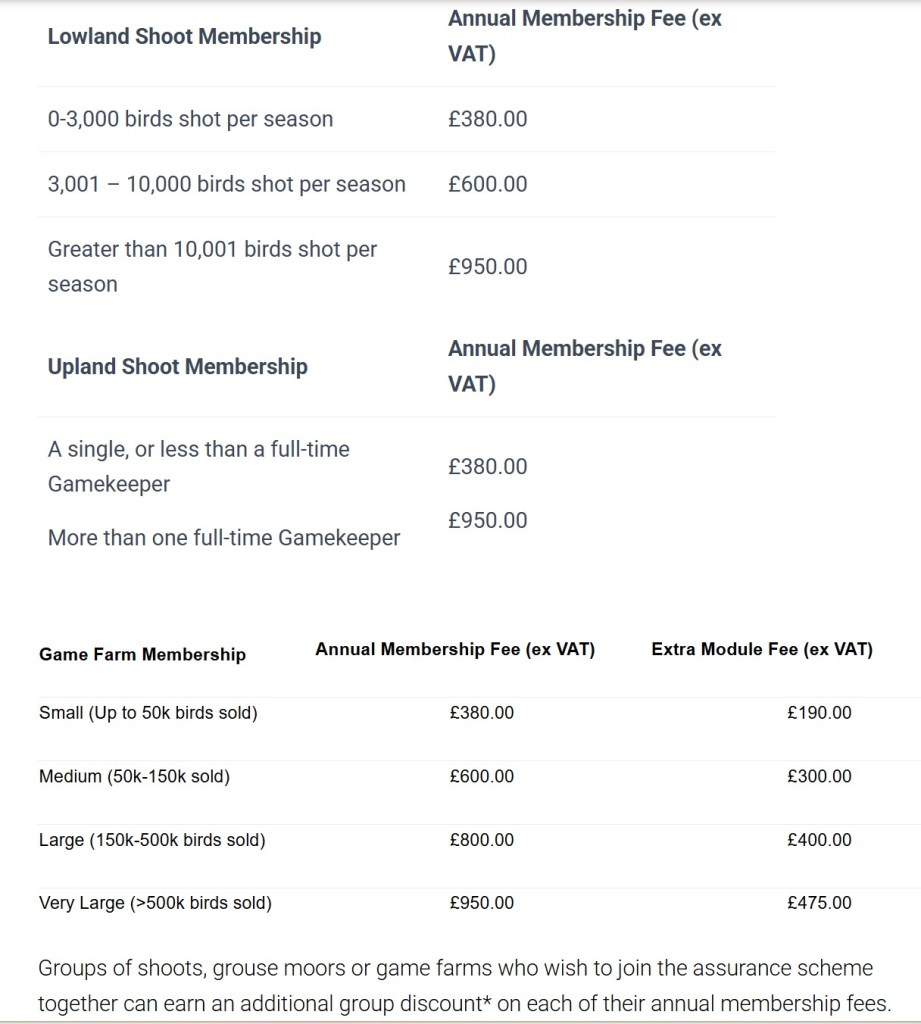Select single or less than full-time Gamekeeper
This screenshot has width=921, height=1024.
coord(198,466)
